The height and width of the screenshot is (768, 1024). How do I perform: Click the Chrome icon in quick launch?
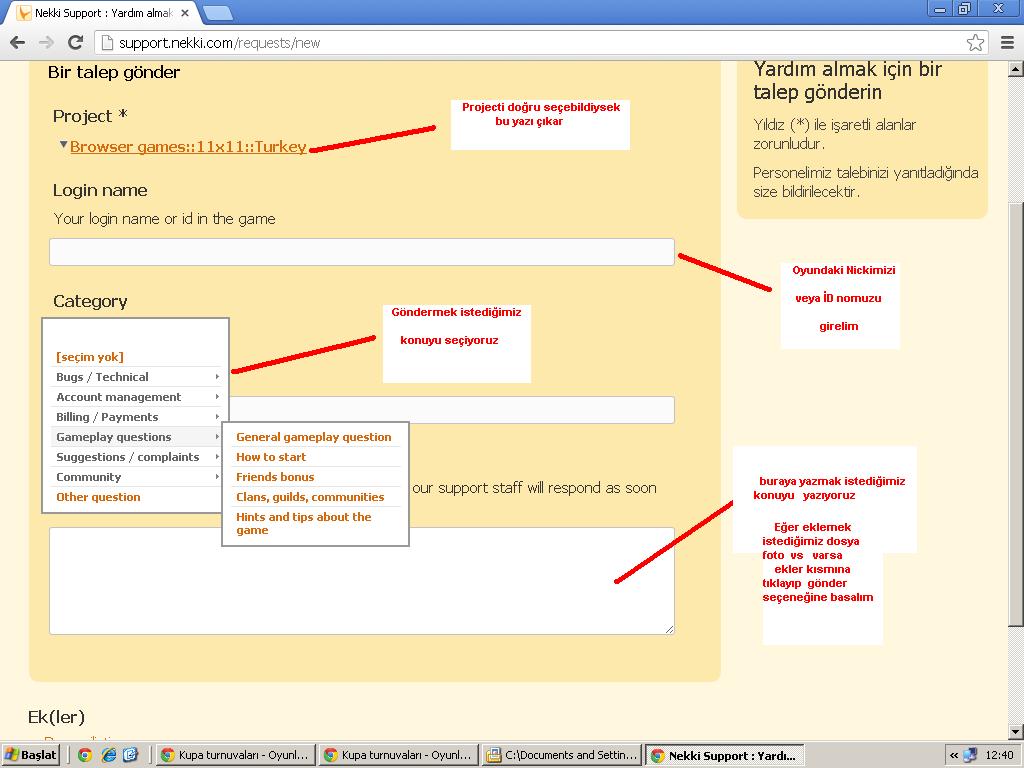click(x=85, y=755)
